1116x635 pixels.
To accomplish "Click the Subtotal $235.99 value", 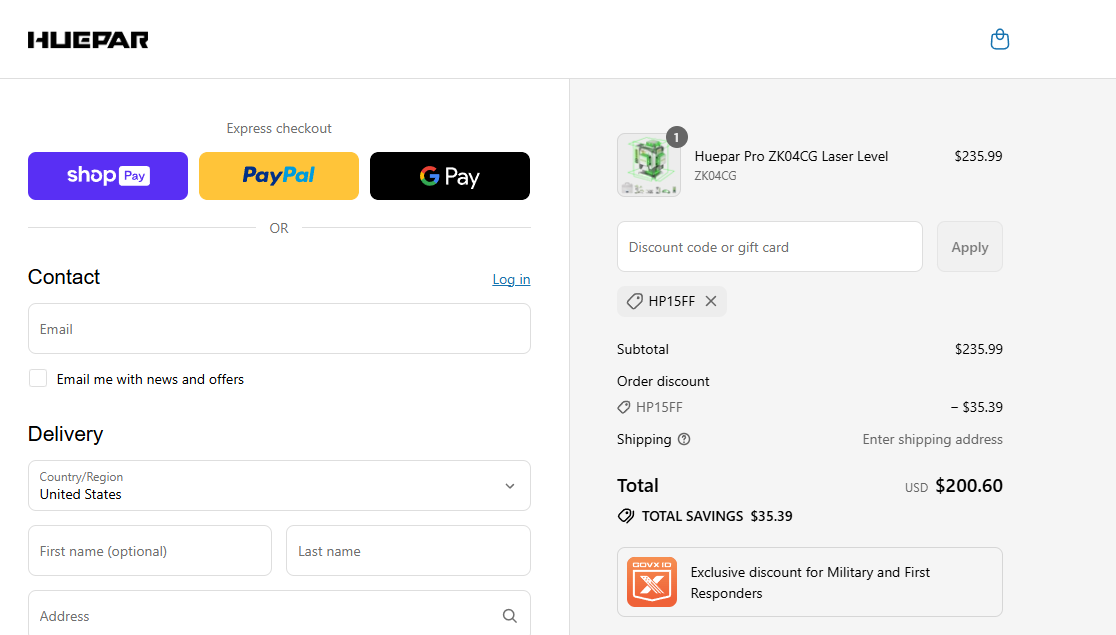I will (x=979, y=350).
